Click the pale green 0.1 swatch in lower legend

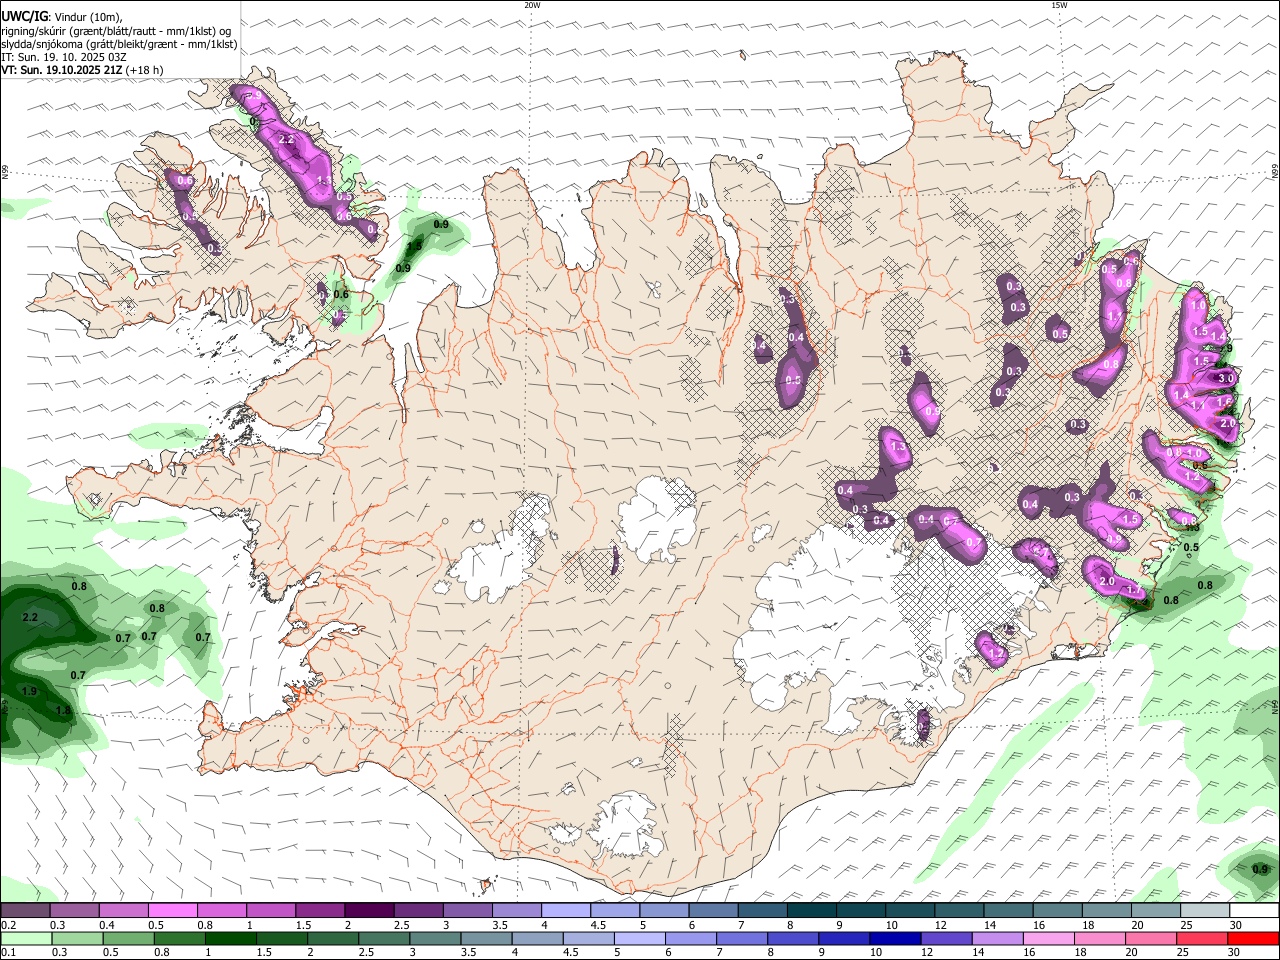[27, 939]
